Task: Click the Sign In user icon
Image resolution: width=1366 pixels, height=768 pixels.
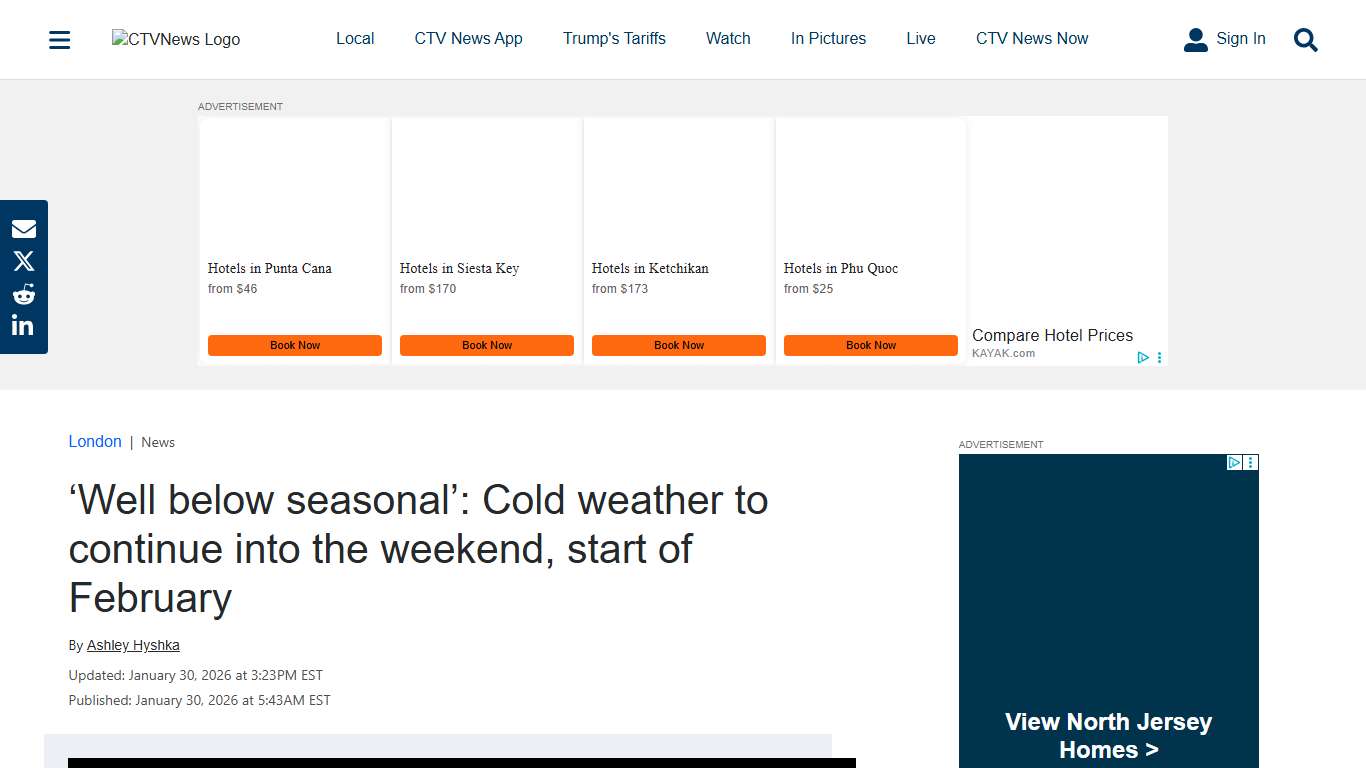Action: pos(1196,38)
